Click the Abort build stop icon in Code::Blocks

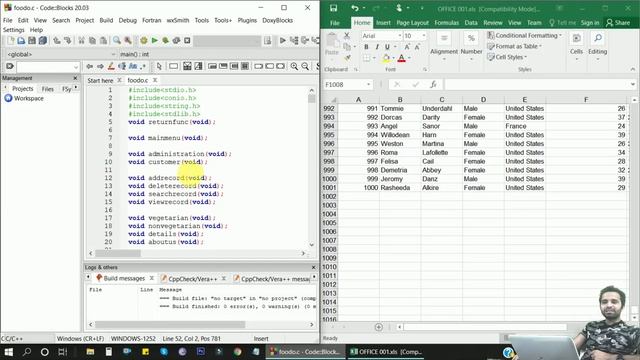[x=187, y=40]
